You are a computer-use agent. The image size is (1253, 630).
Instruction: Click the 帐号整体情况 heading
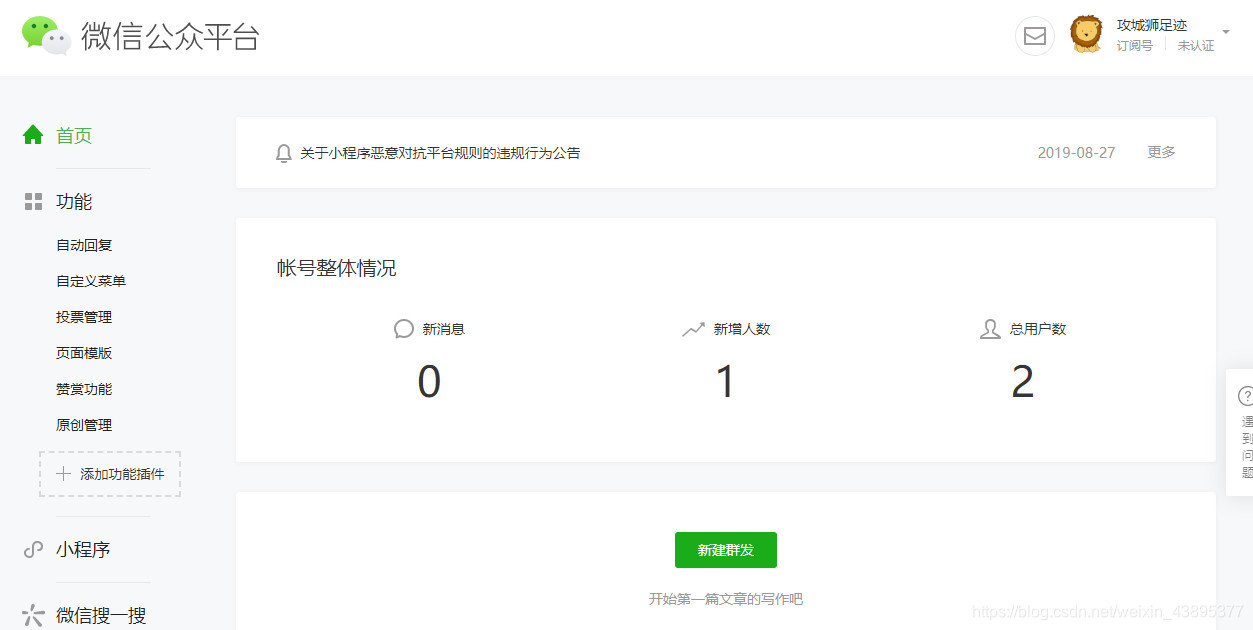(x=337, y=268)
